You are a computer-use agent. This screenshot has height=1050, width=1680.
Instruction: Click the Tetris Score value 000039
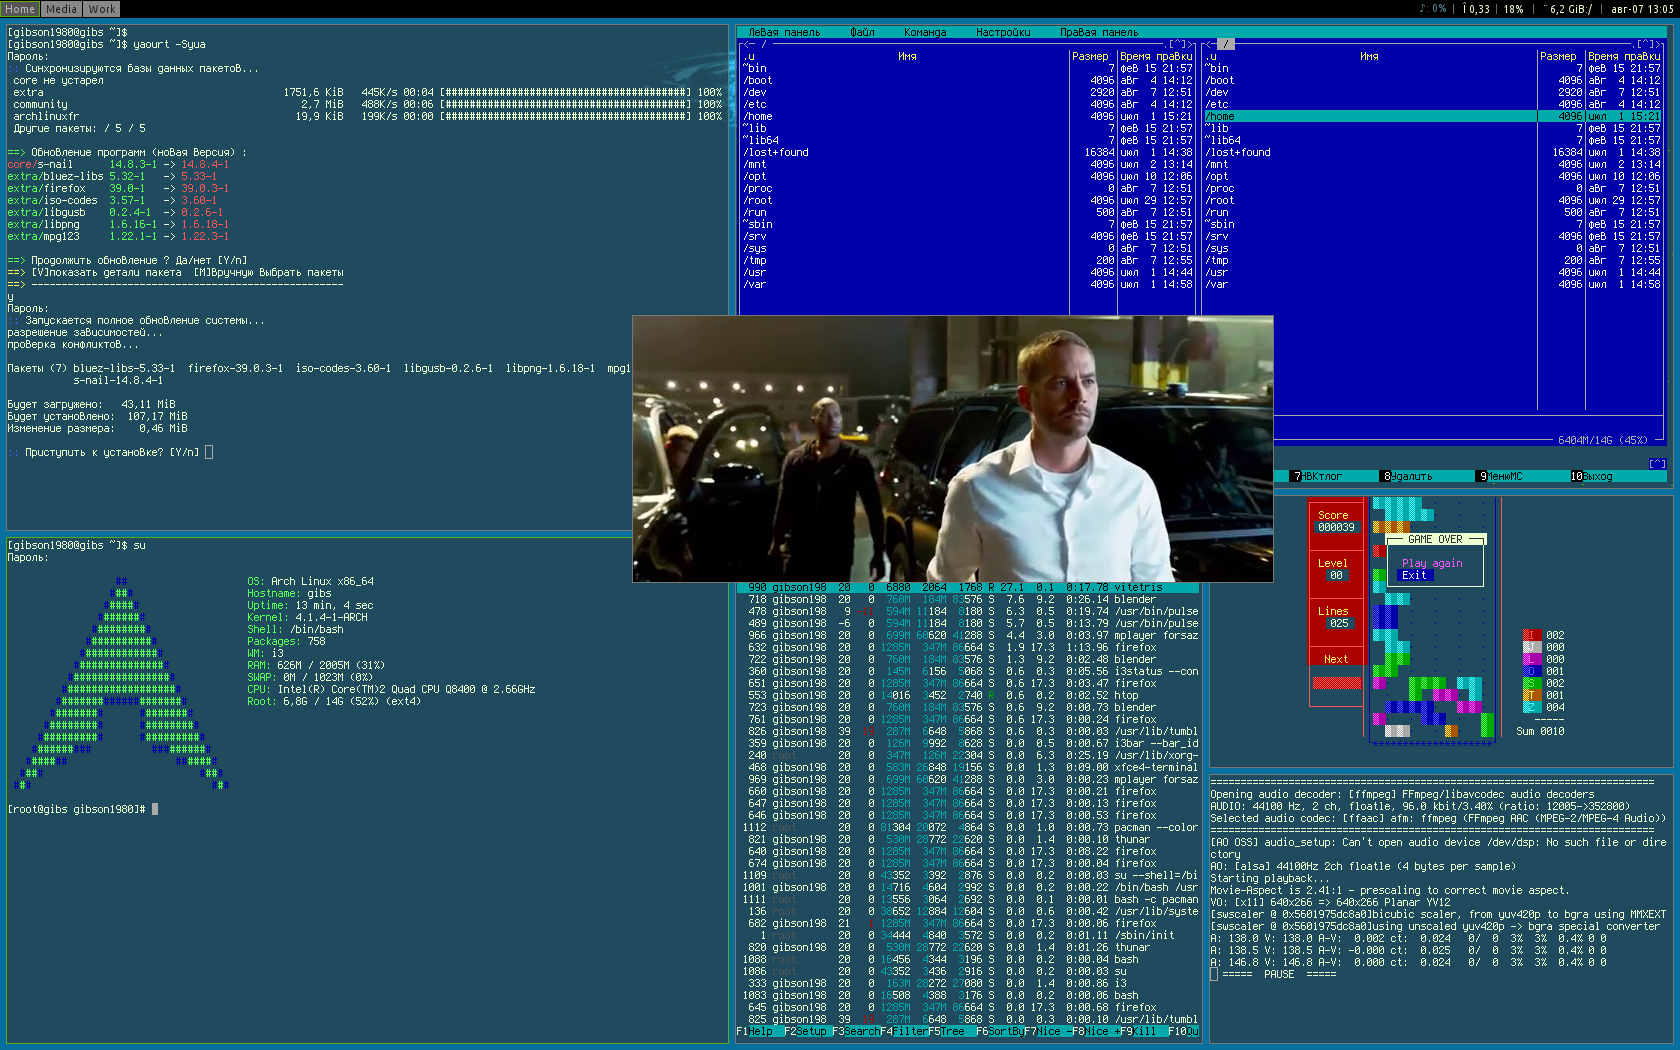[1336, 527]
